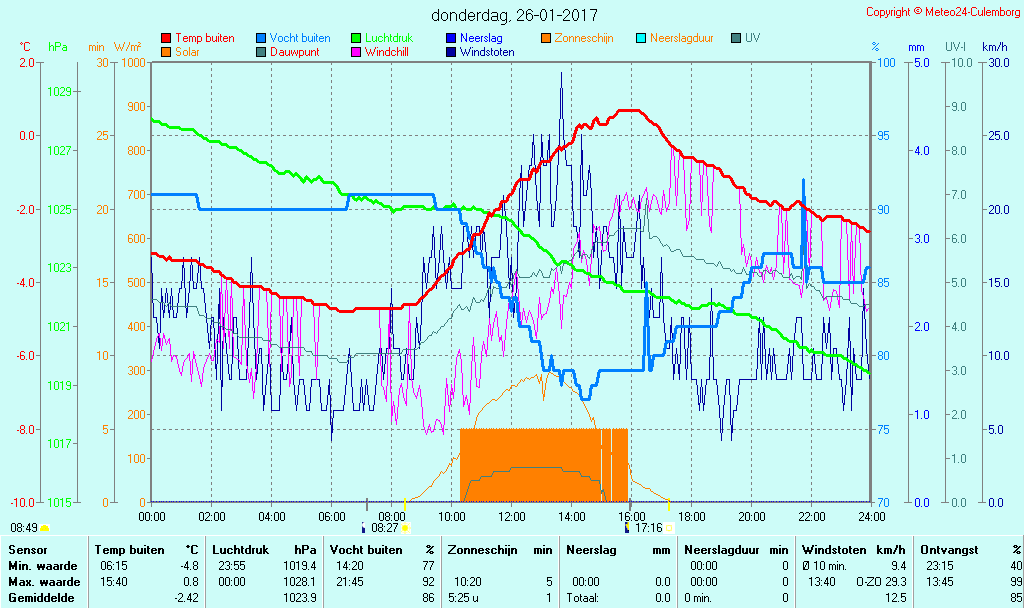Click the blue Vocht buiten legend square
The height and width of the screenshot is (608, 1026).
261,38
